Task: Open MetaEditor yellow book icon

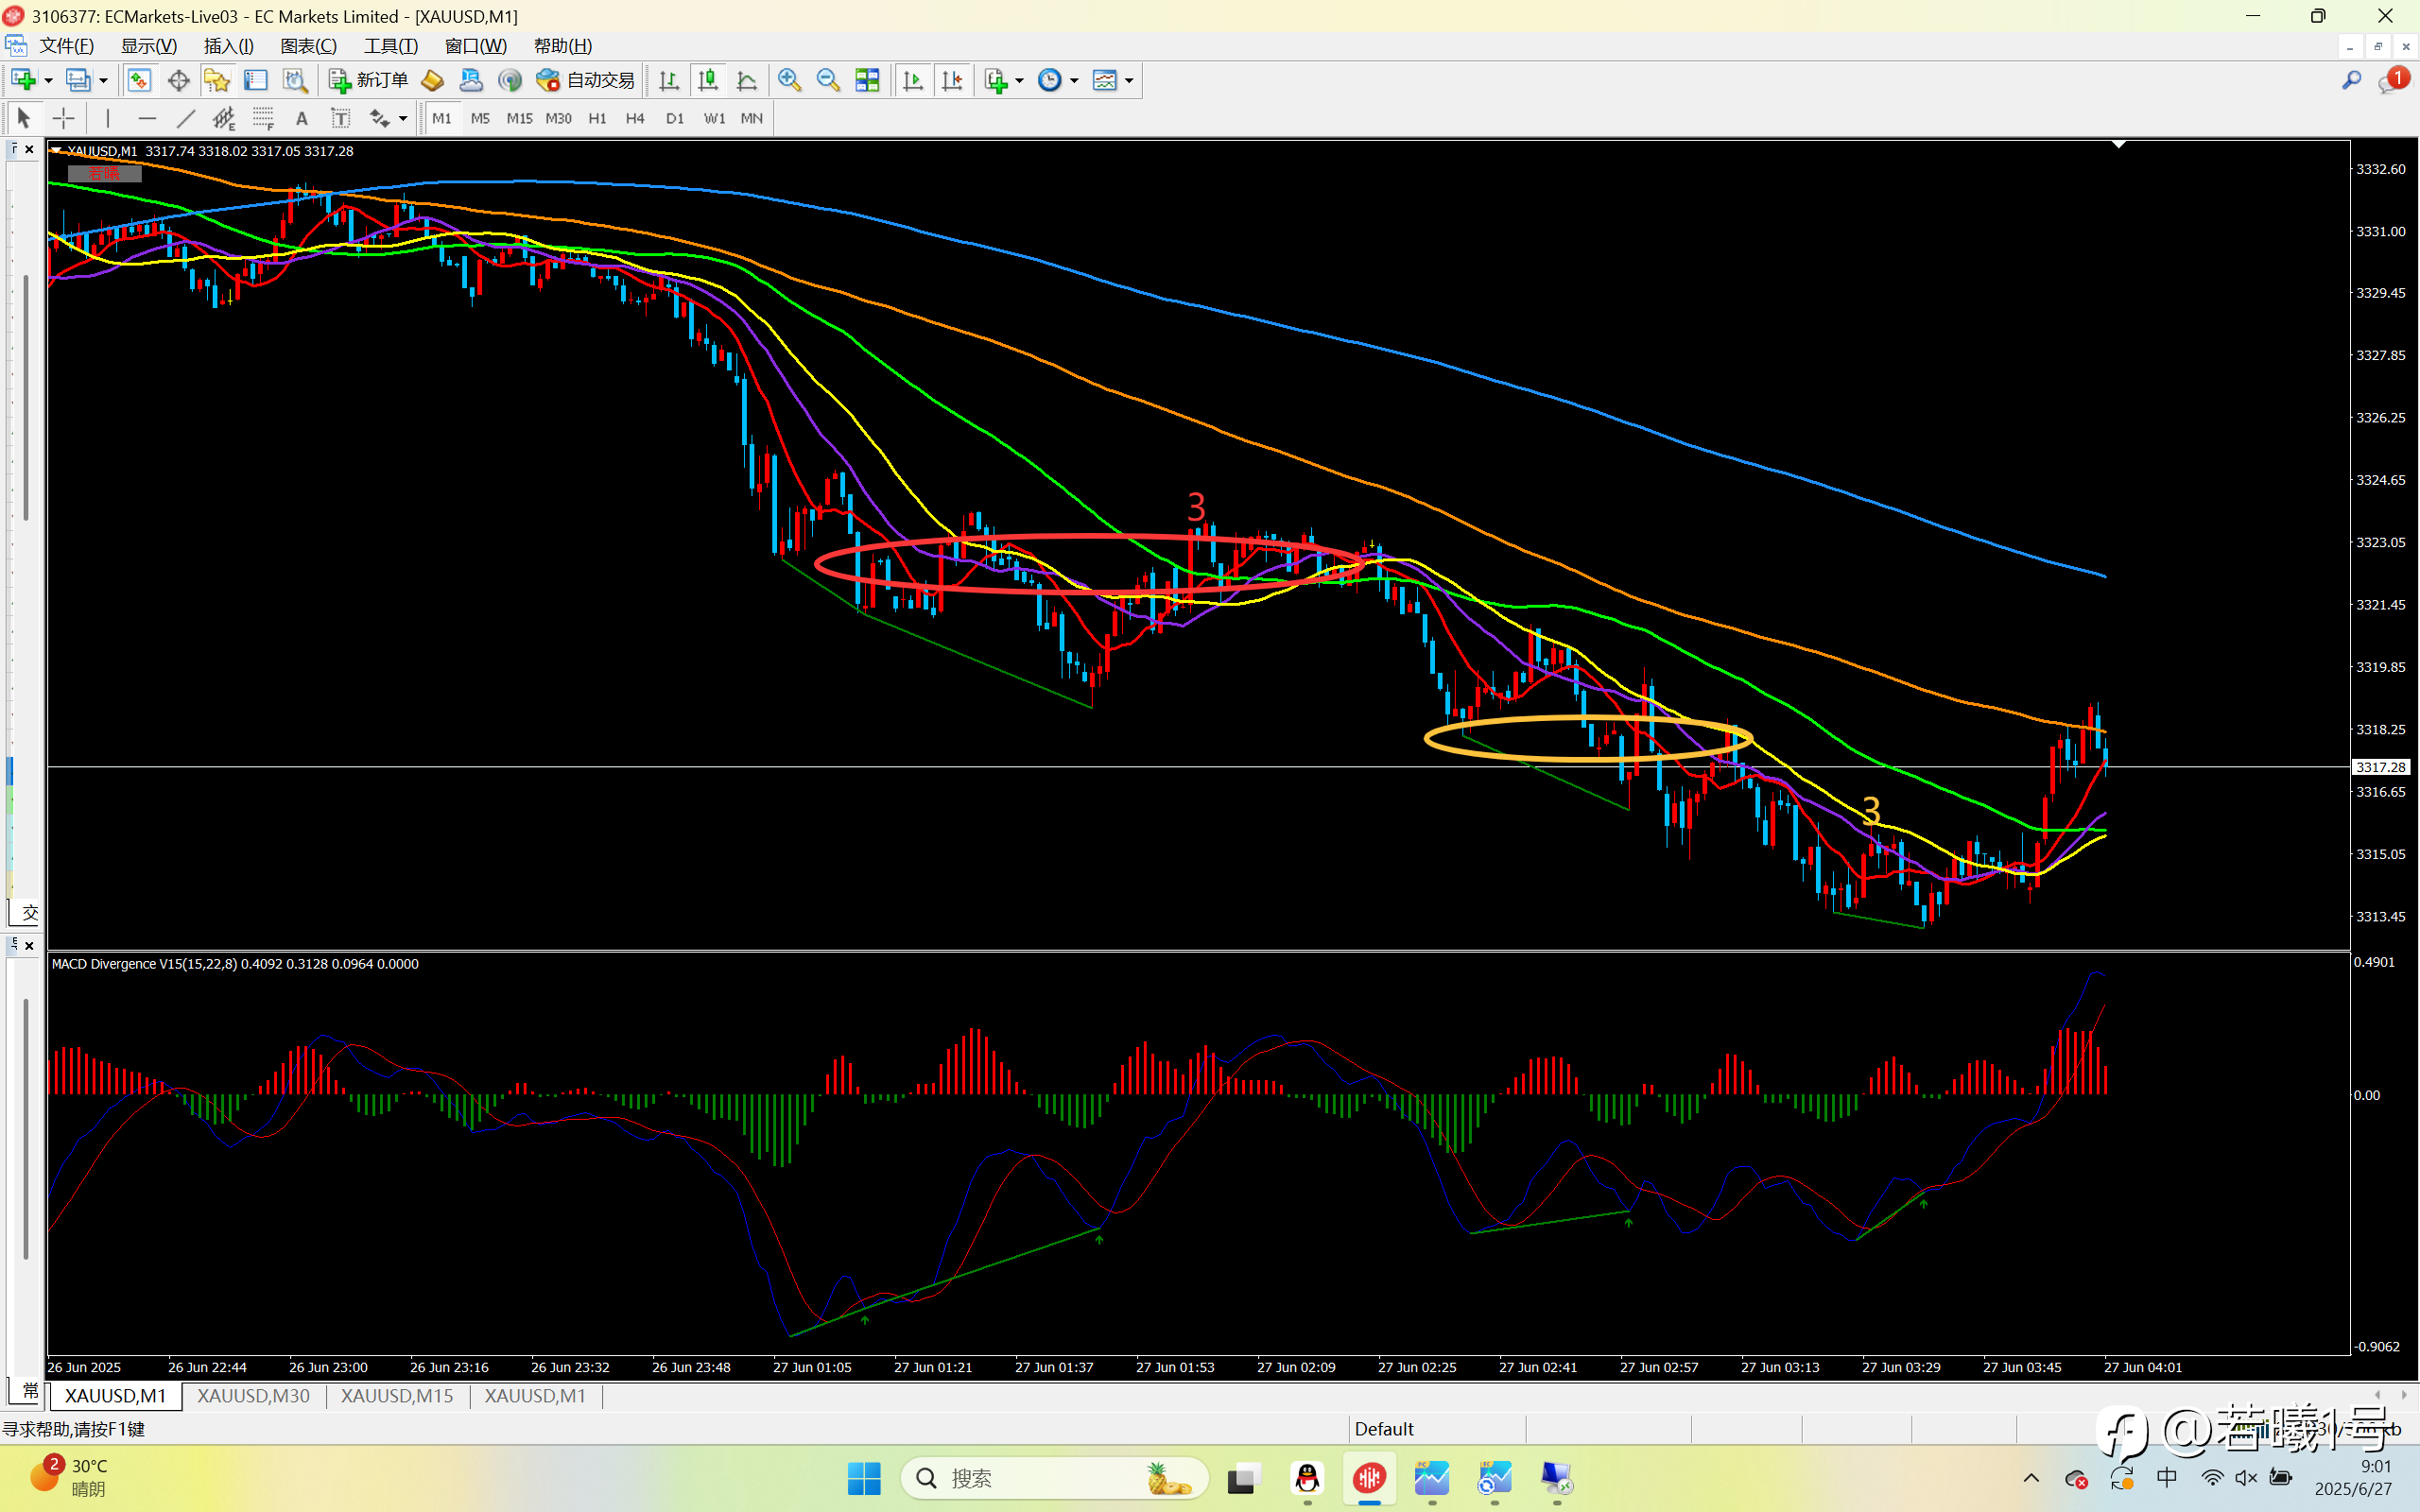Action: click(432, 80)
